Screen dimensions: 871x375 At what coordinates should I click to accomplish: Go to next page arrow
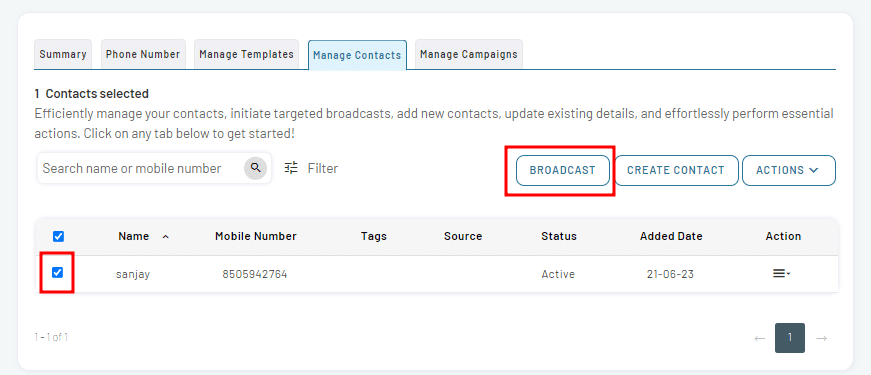pyautogui.click(x=822, y=338)
